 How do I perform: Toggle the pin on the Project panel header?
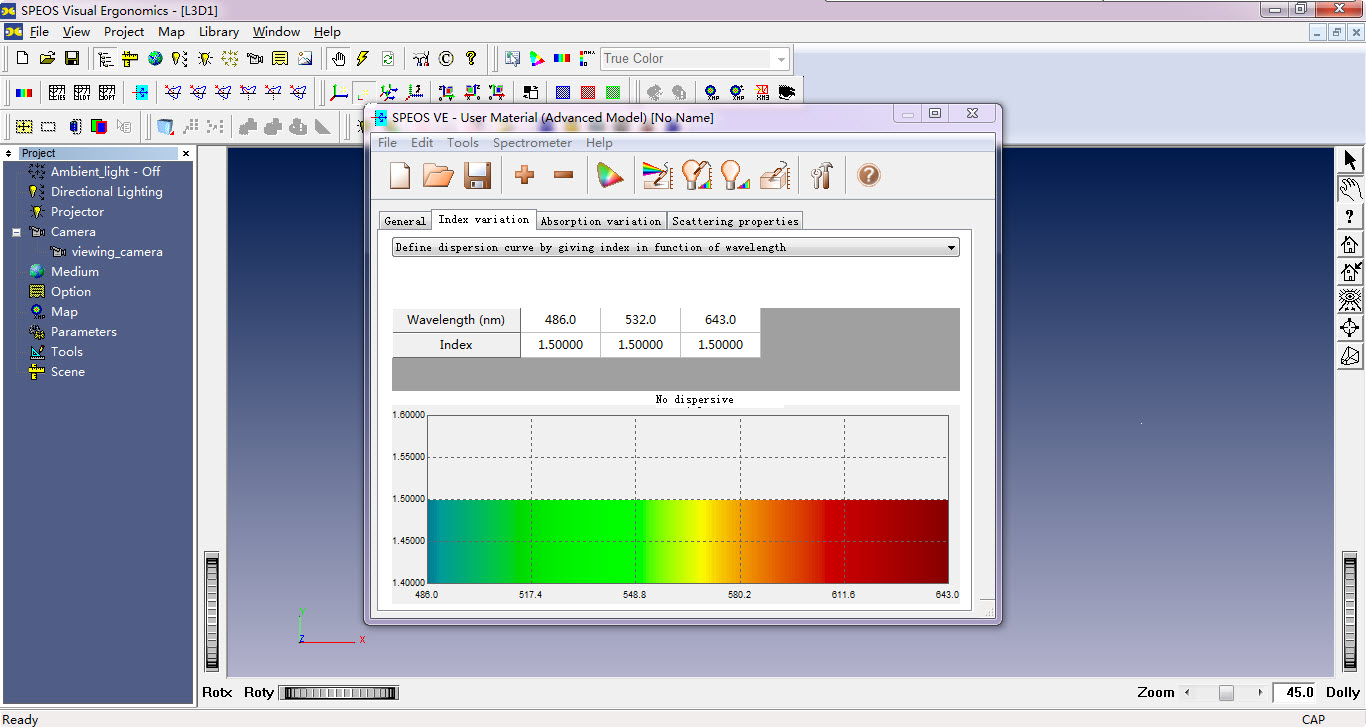(9, 153)
